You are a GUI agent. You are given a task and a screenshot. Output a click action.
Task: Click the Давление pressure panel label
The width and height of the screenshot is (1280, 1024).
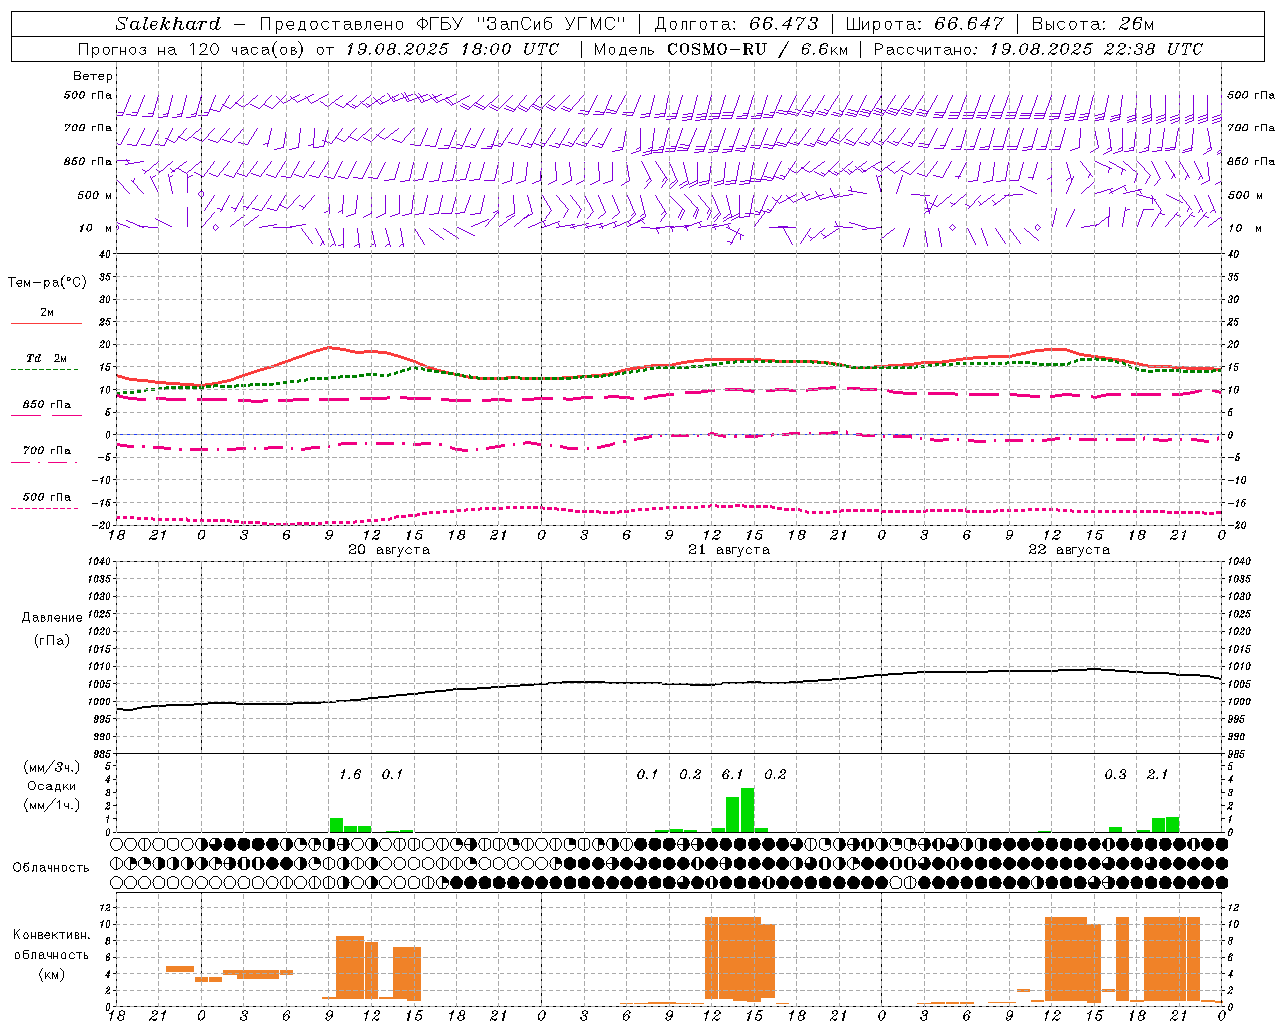[51, 618]
